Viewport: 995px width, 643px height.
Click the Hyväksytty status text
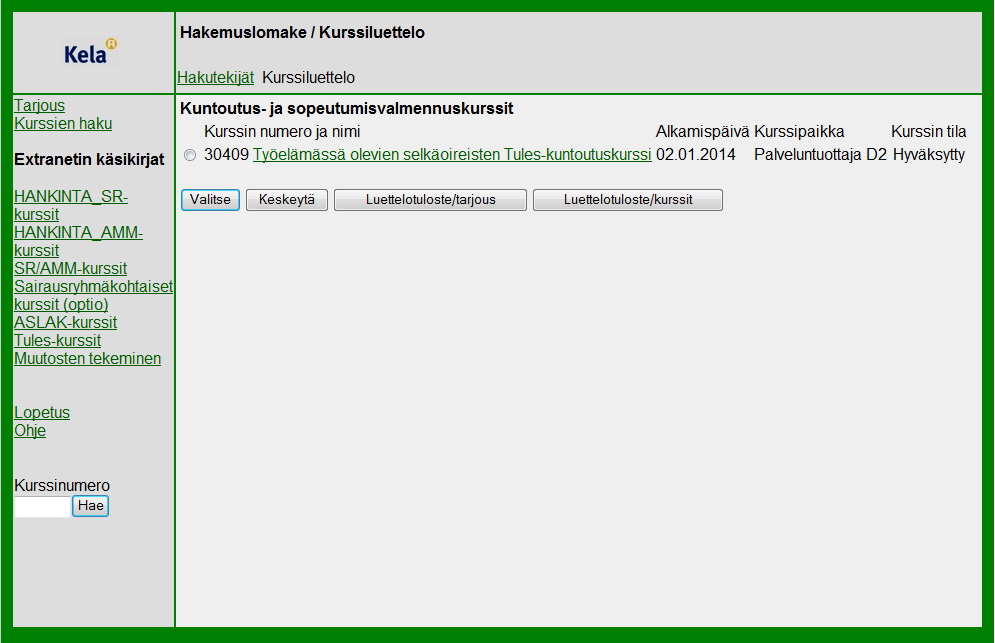tap(928, 154)
